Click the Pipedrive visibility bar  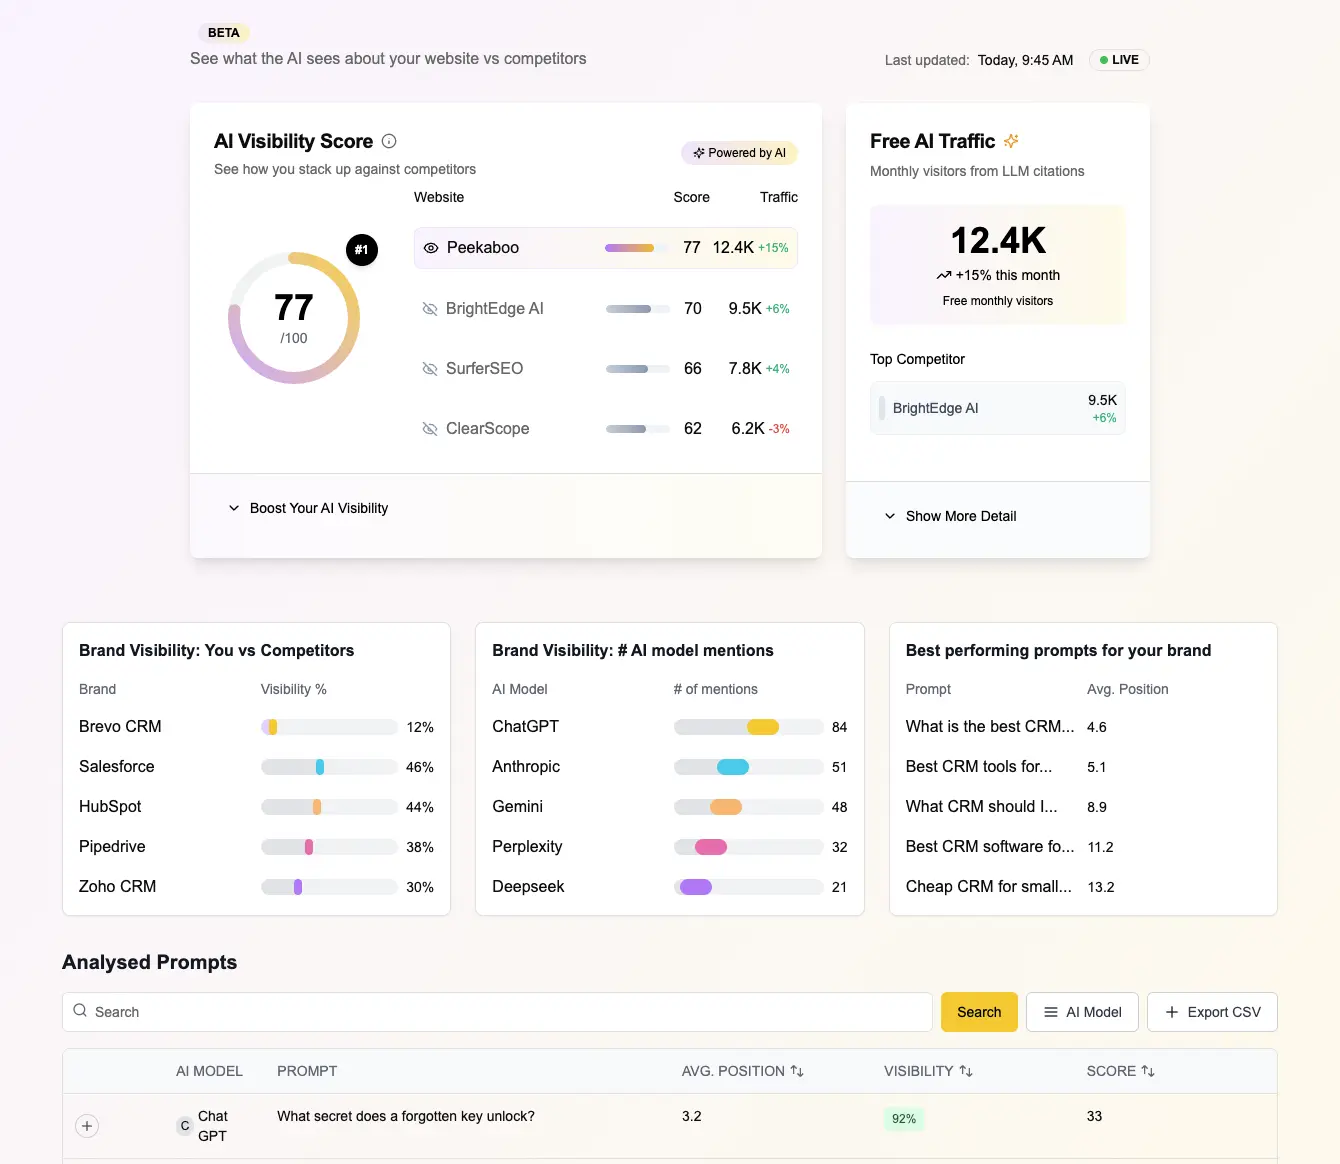coord(329,847)
